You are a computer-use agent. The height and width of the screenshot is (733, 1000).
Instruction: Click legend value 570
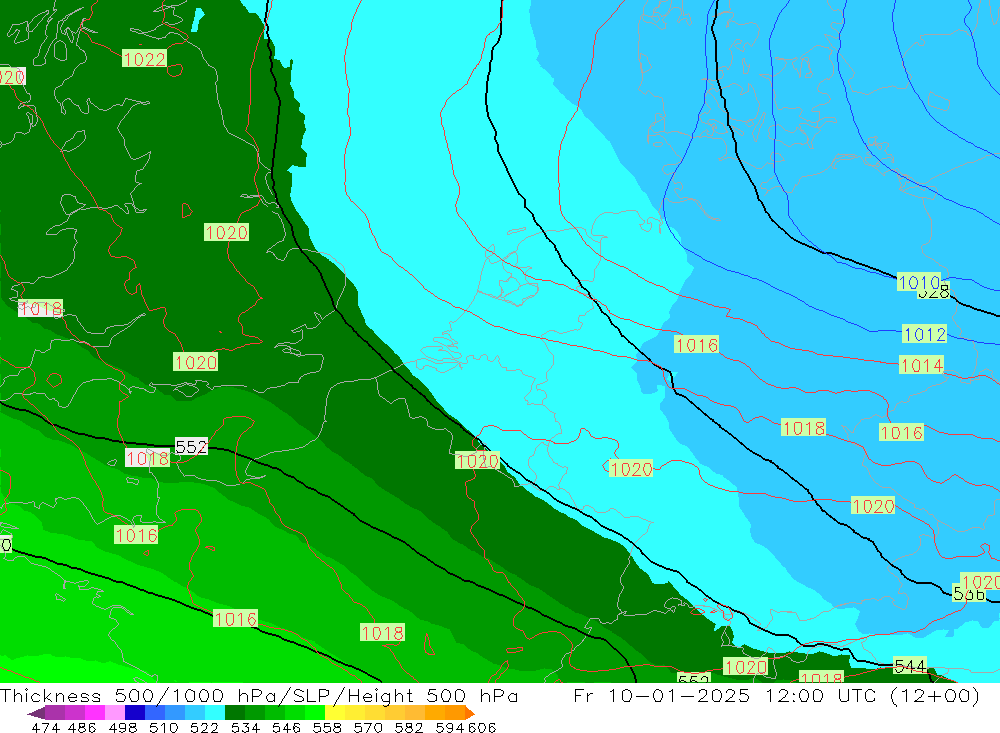tap(367, 727)
